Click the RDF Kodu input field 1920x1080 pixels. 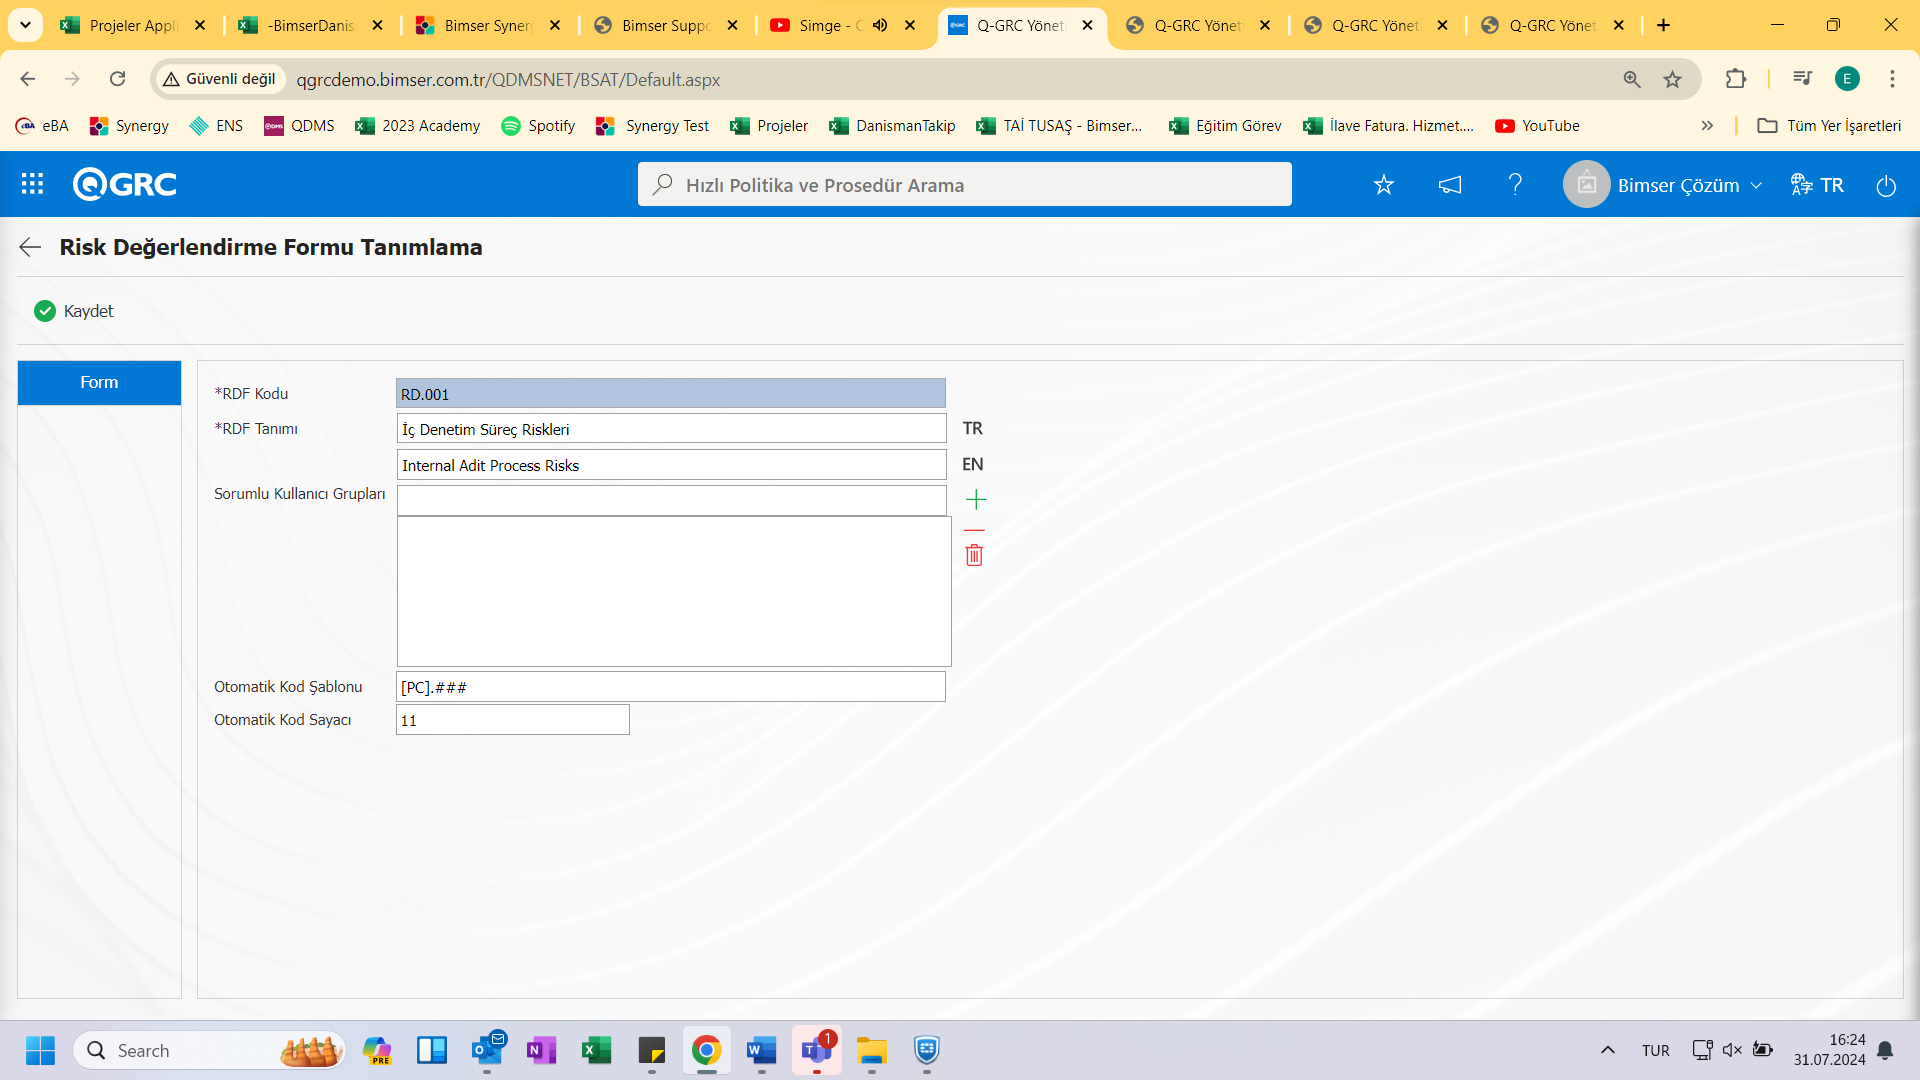[x=670, y=393]
